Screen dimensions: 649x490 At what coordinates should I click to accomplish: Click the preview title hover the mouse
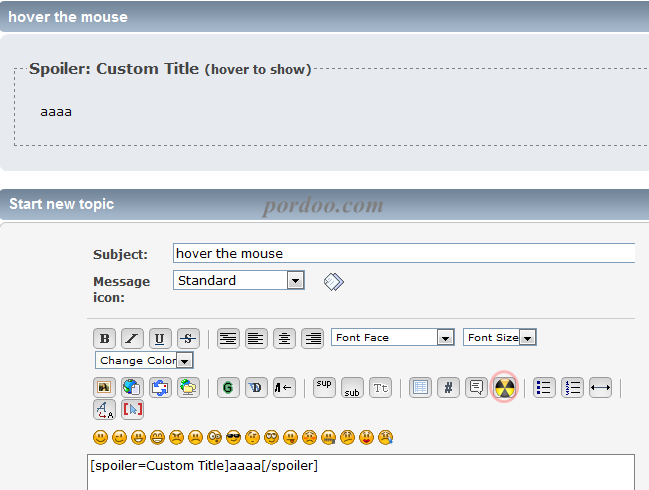68,17
